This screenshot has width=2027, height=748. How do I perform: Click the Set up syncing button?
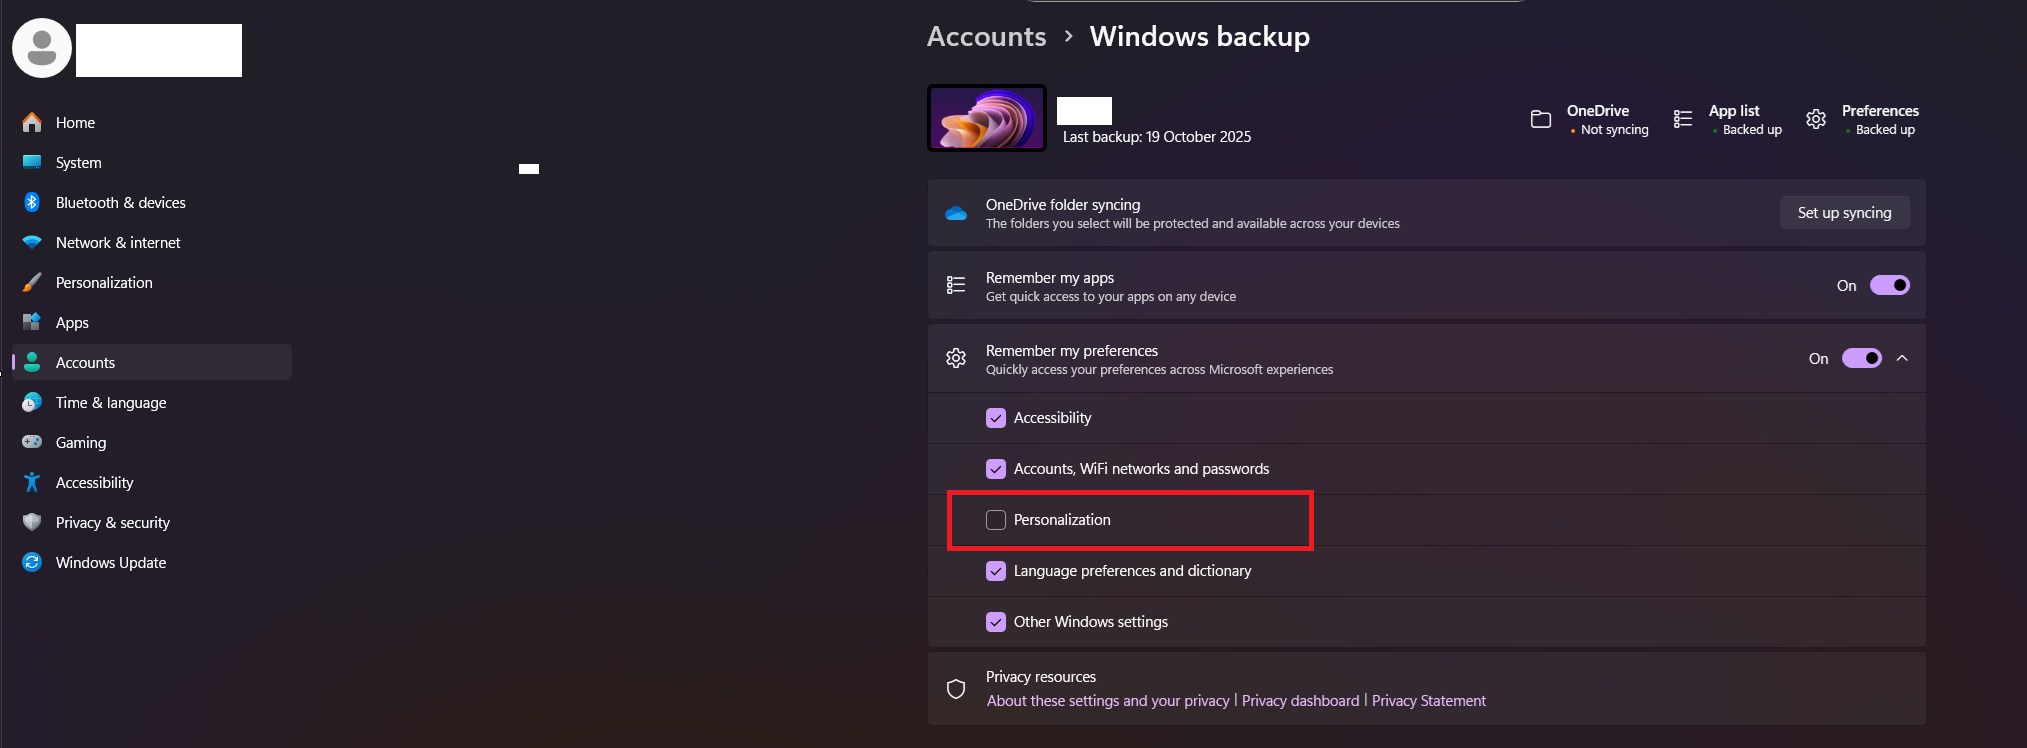[x=1844, y=212]
